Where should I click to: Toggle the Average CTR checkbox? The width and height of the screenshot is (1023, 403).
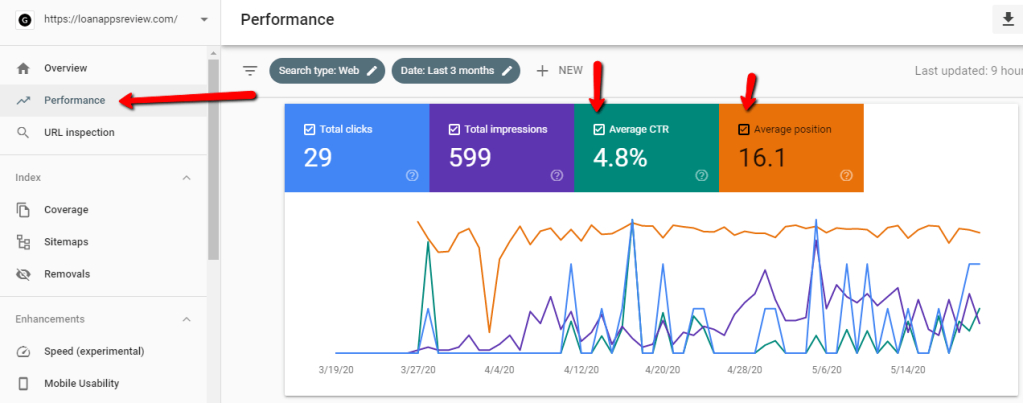599,129
